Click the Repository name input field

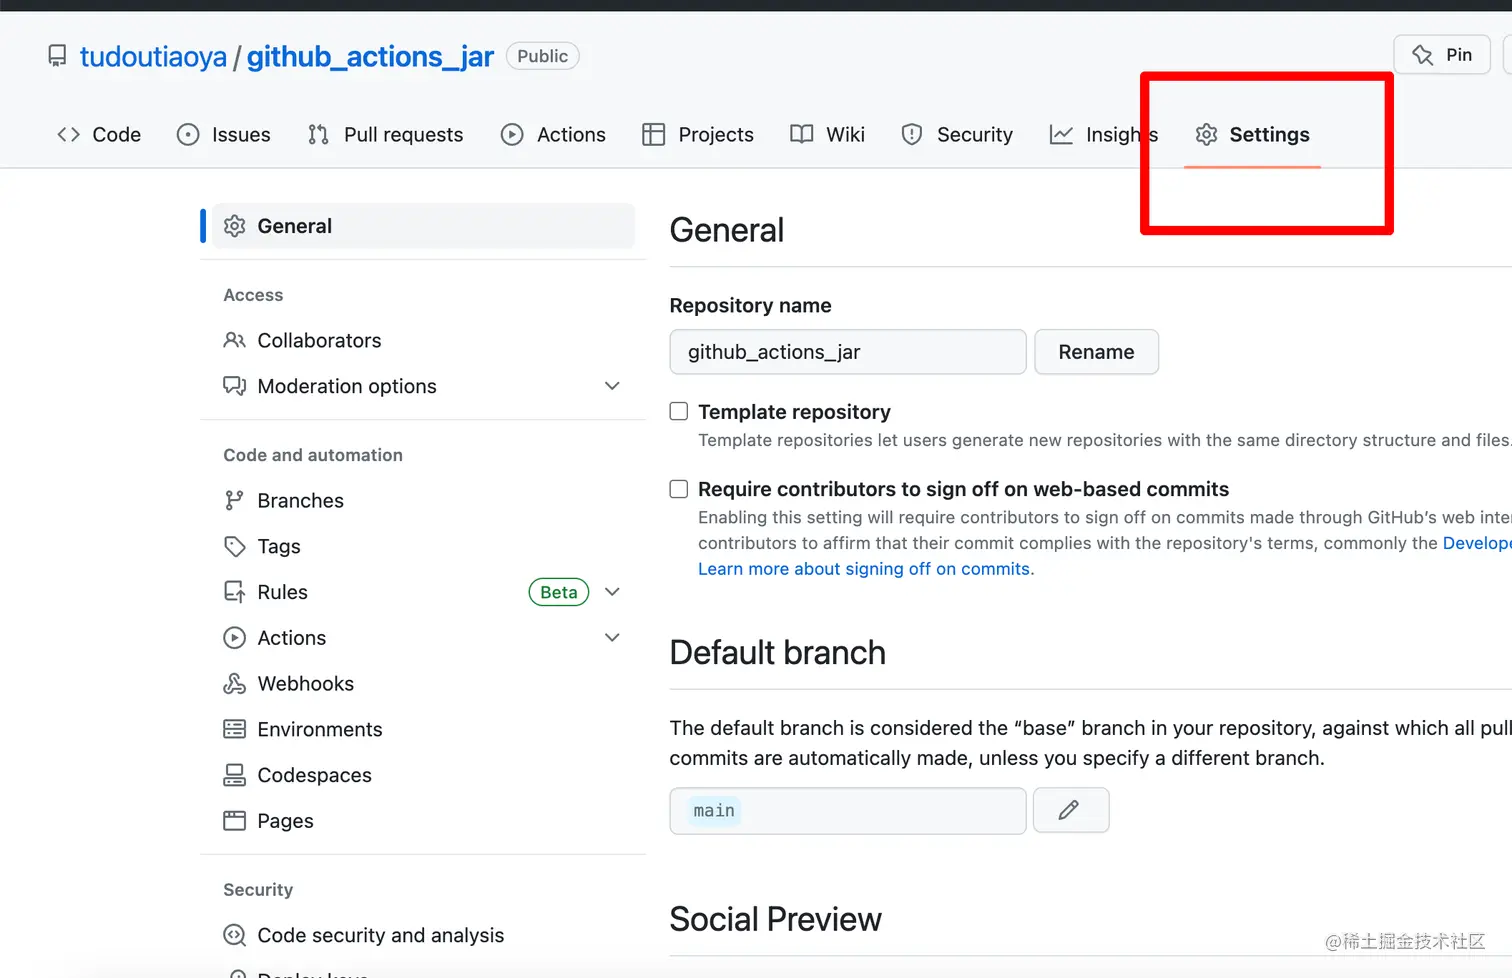[848, 352]
